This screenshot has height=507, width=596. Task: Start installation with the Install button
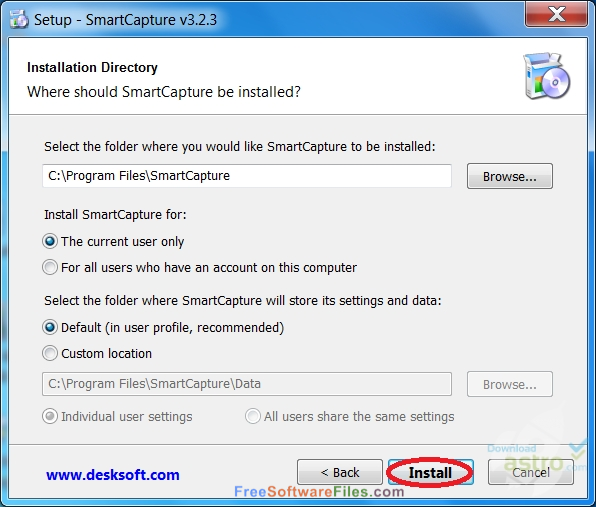[430, 472]
